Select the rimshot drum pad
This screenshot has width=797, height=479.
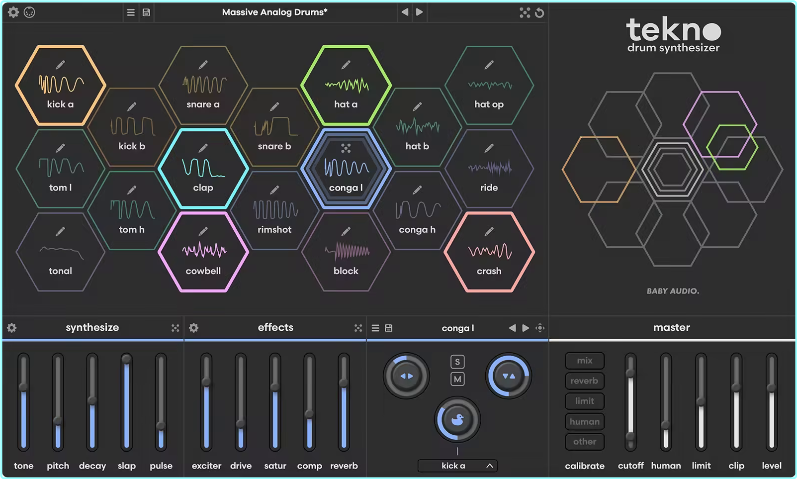[x=274, y=211]
